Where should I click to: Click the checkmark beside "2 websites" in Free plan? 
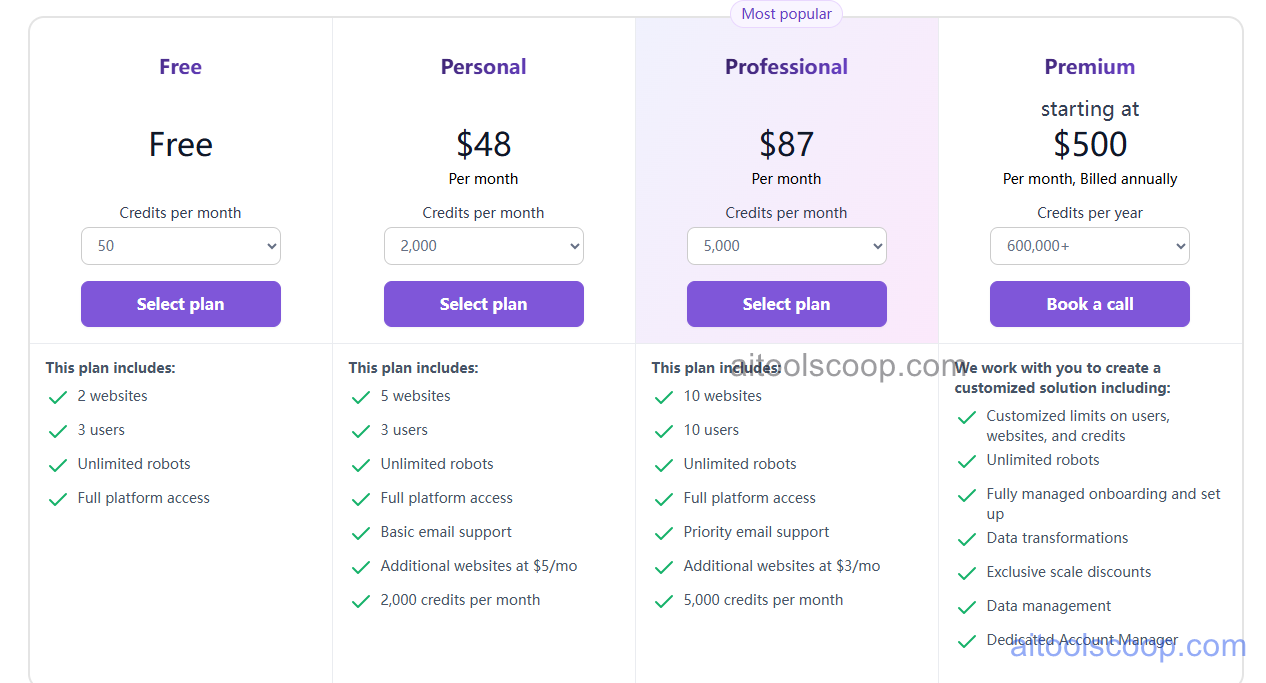[x=57, y=396]
